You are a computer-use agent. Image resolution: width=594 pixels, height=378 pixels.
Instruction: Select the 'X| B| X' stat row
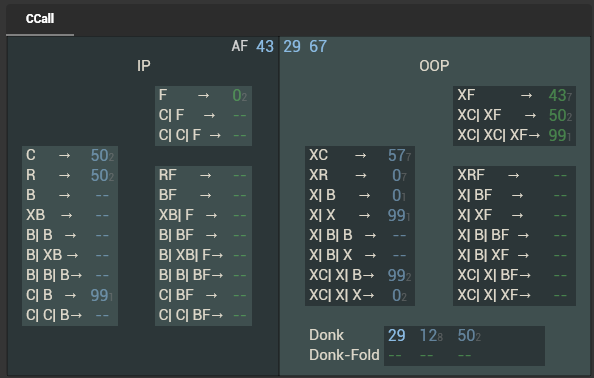[x=360, y=255]
